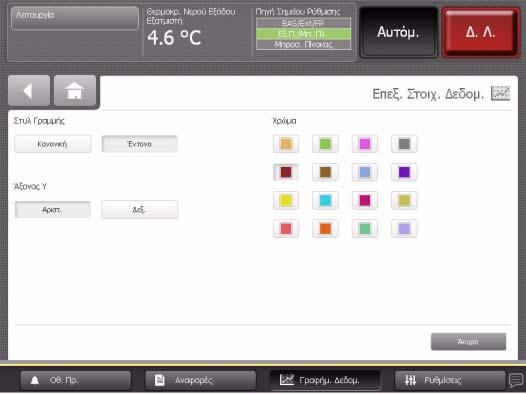Set Y axis to Αριστ.
Viewport: 526px width, 394px height.
click(x=53, y=210)
